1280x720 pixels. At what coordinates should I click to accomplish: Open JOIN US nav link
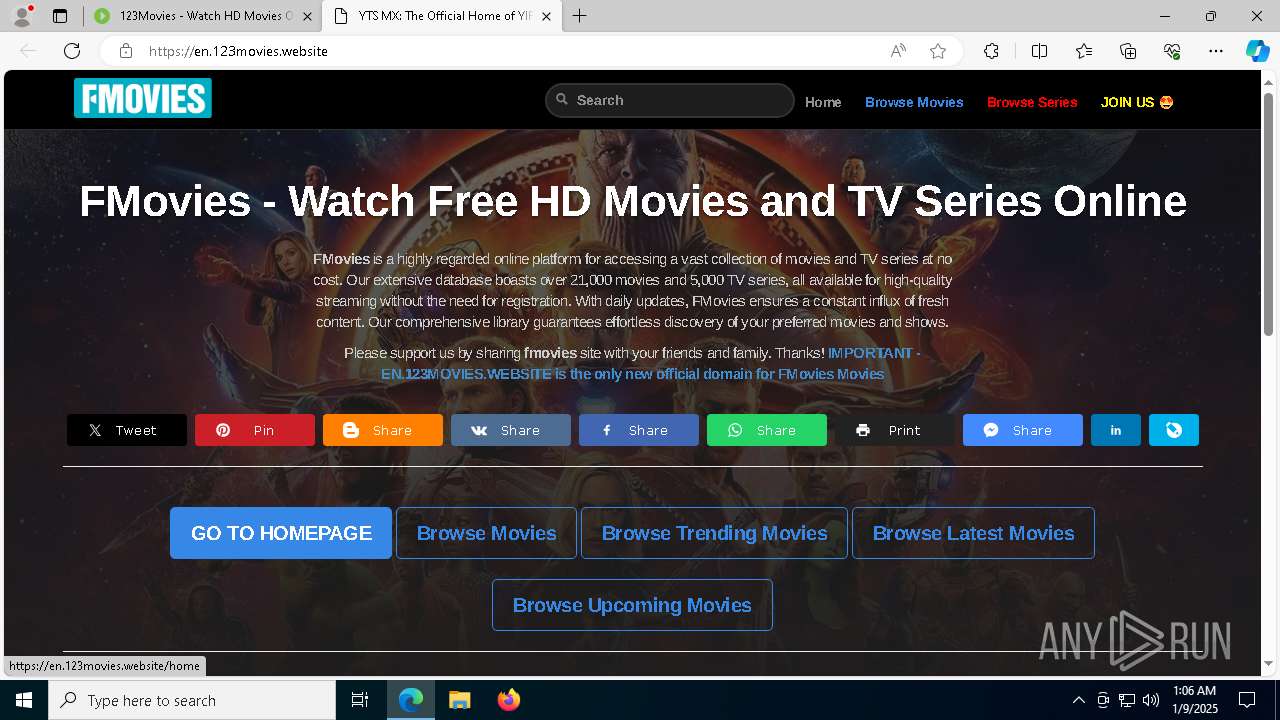pyautogui.click(x=1137, y=102)
